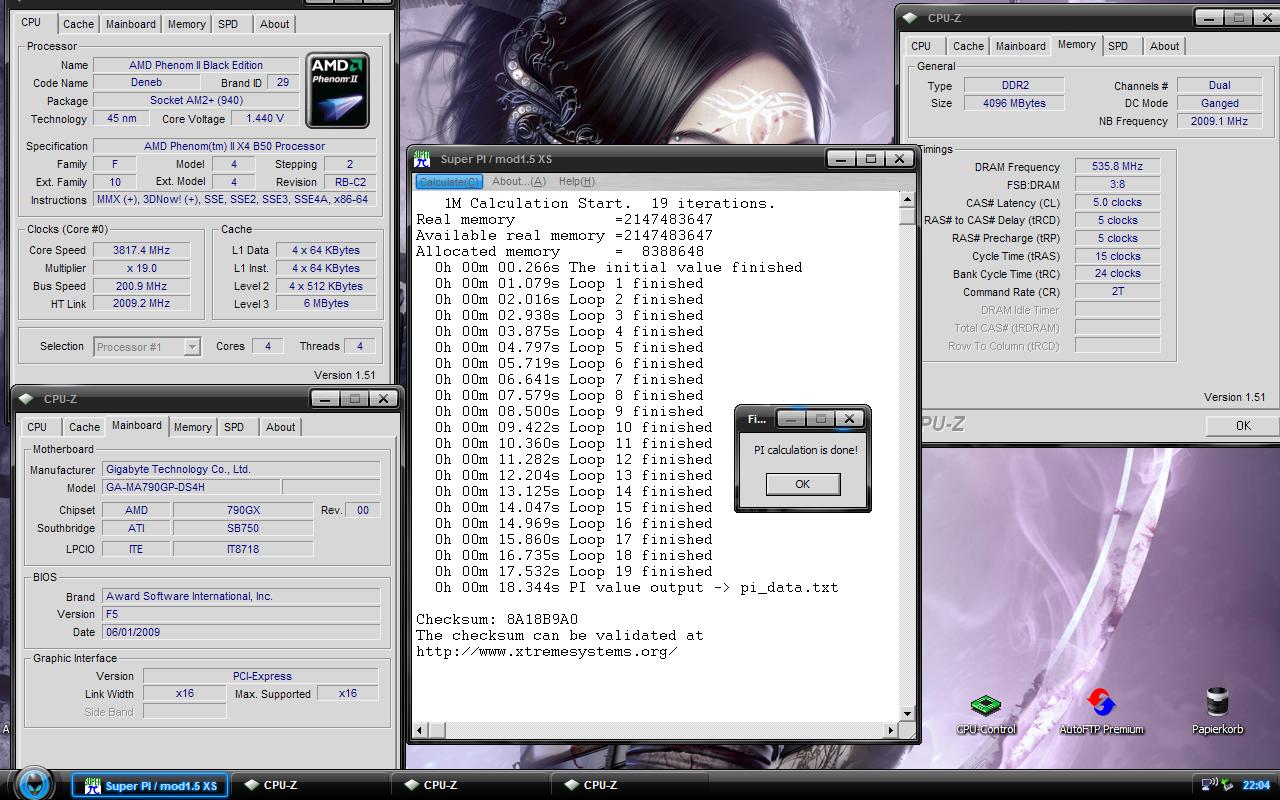Open AutoFTP Premium desktop icon
The image size is (1280, 800).
point(1101,712)
